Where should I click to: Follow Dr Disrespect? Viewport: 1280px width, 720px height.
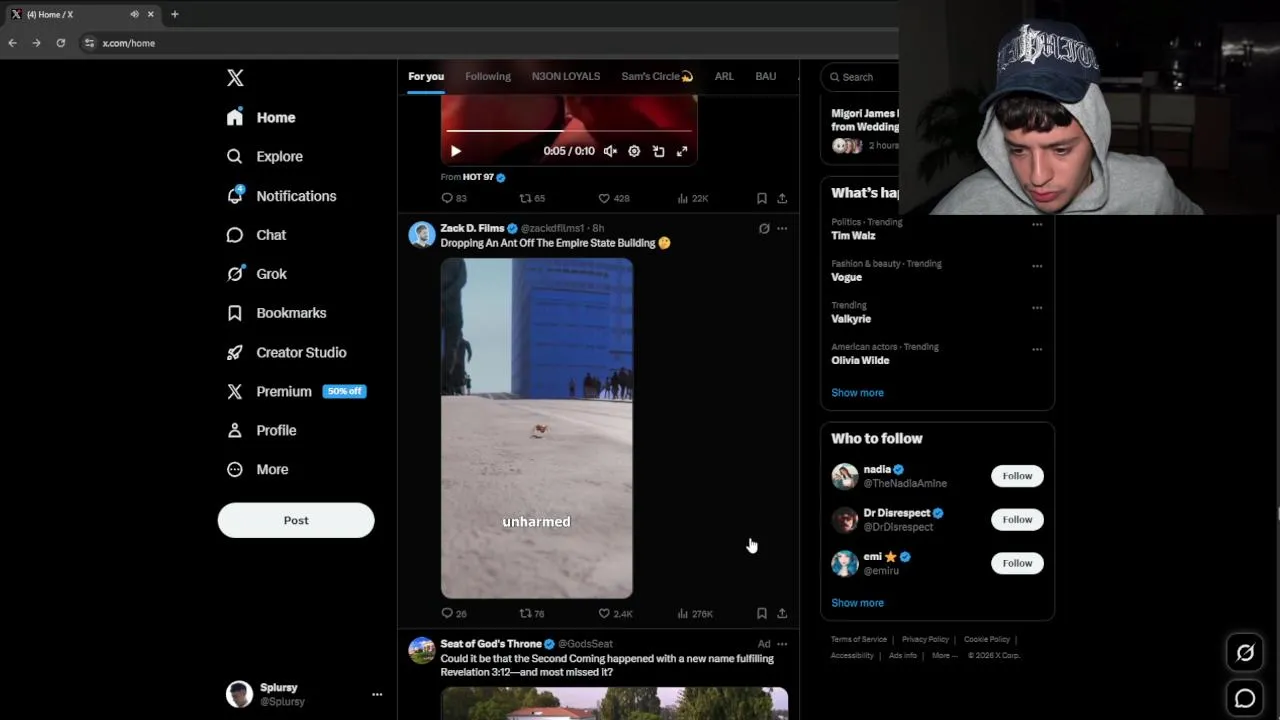pos(1017,519)
